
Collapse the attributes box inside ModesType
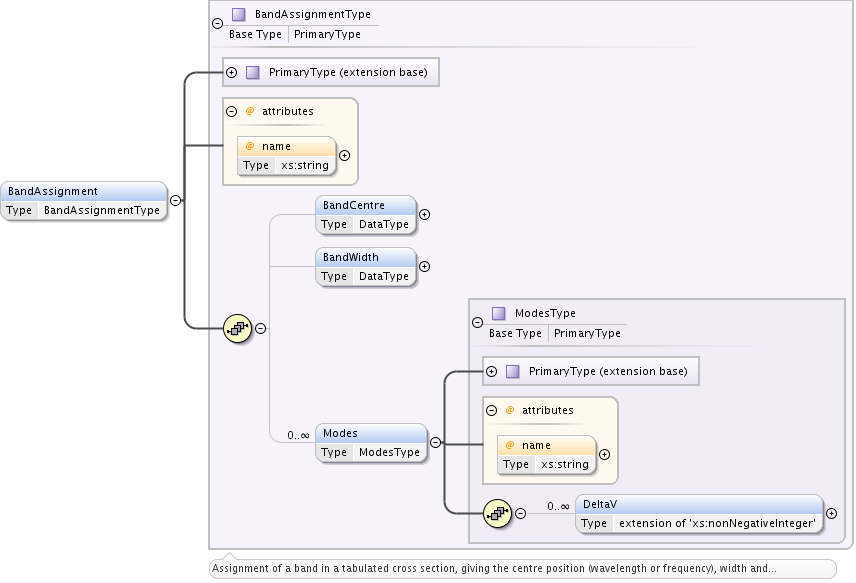click(491, 411)
